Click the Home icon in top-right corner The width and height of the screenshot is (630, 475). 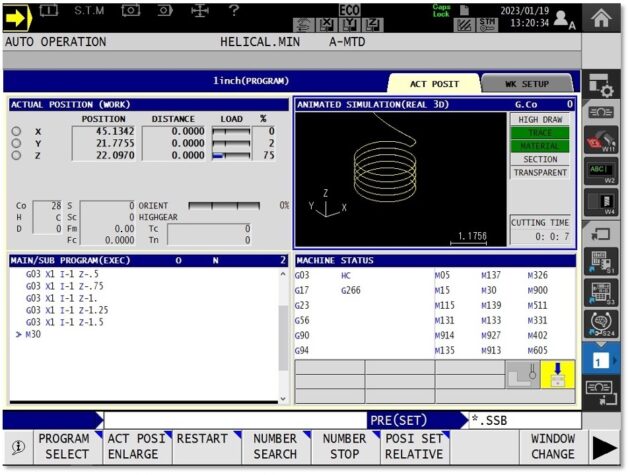pos(602,16)
